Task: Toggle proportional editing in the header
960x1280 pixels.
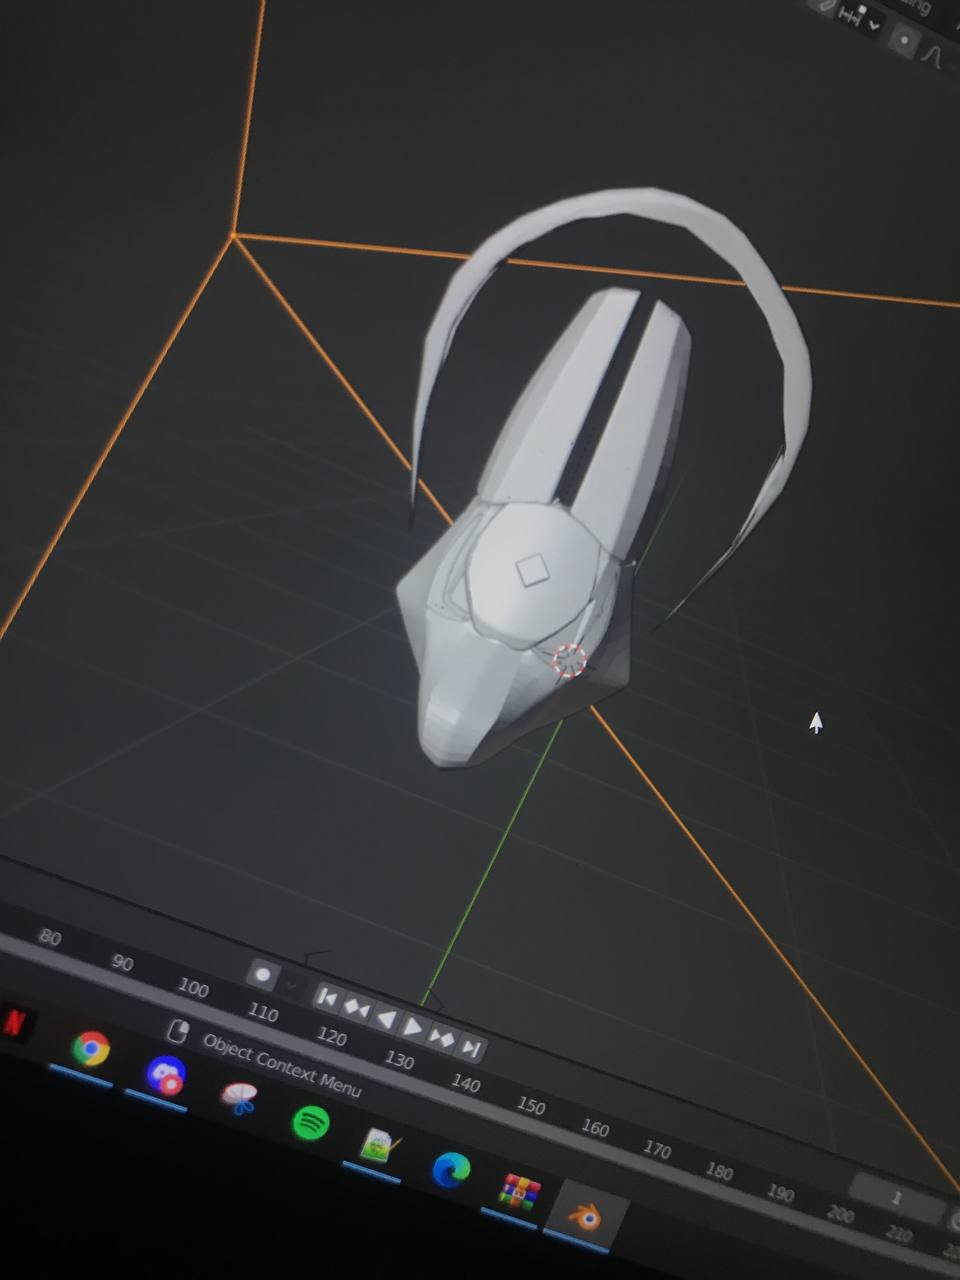Action: (904, 42)
